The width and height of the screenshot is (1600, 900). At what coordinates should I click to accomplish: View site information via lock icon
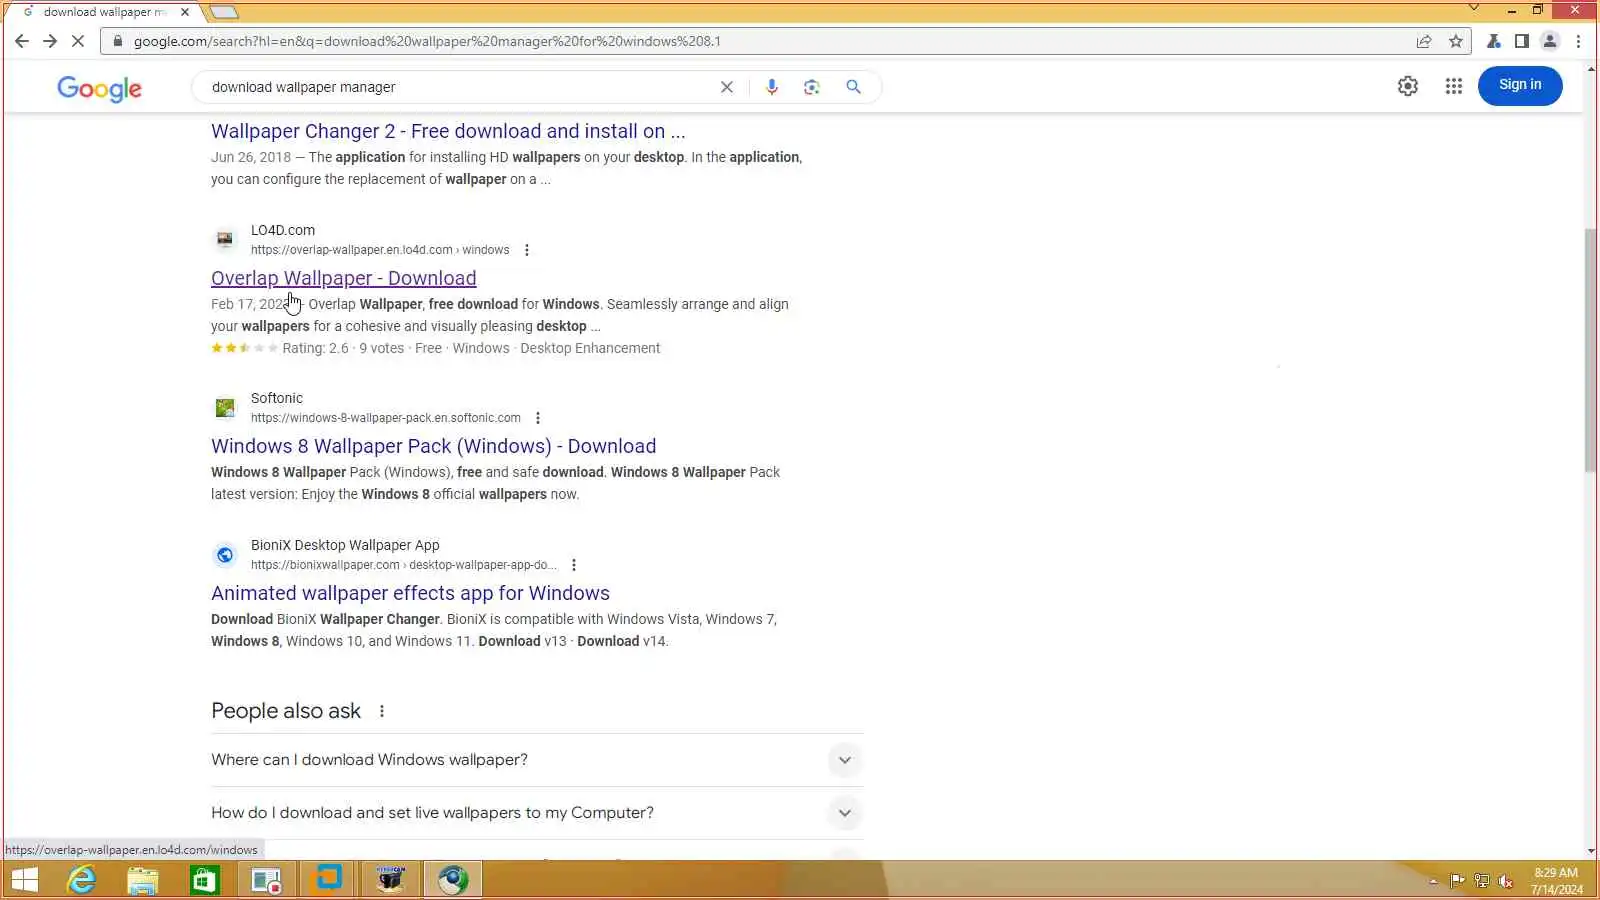point(117,41)
